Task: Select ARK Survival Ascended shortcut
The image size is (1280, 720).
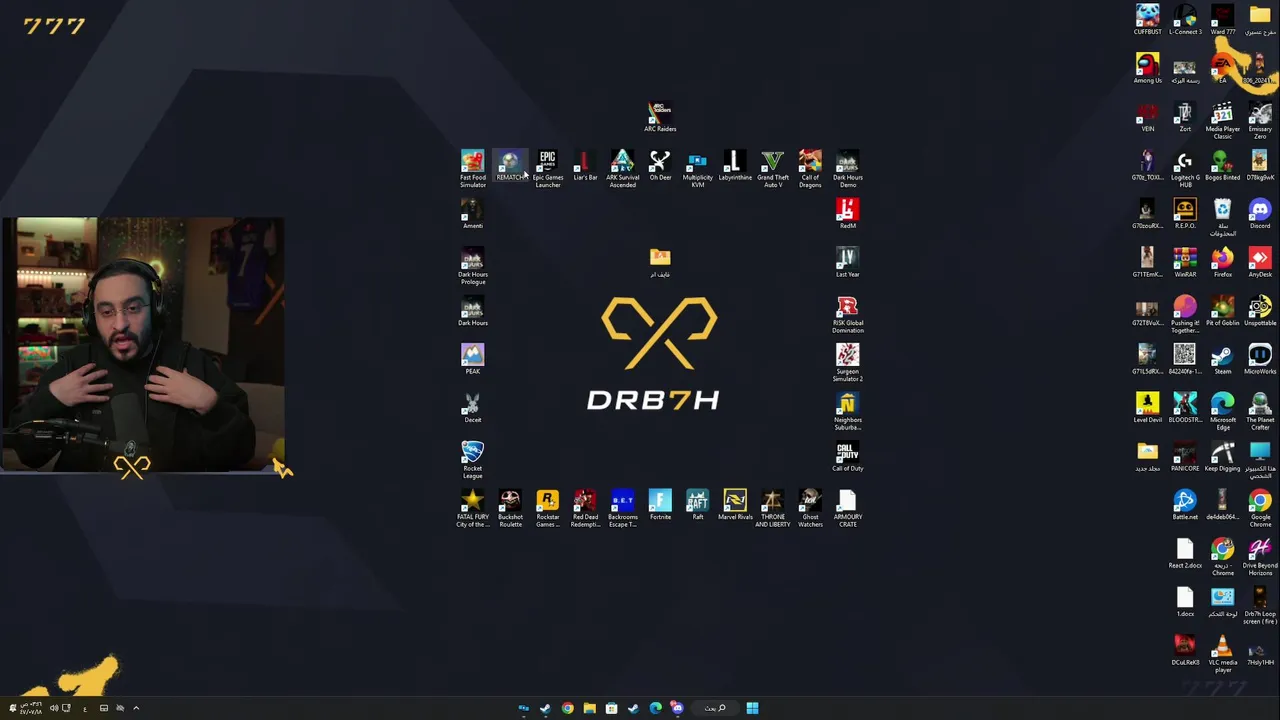Action: pos(622,169)
